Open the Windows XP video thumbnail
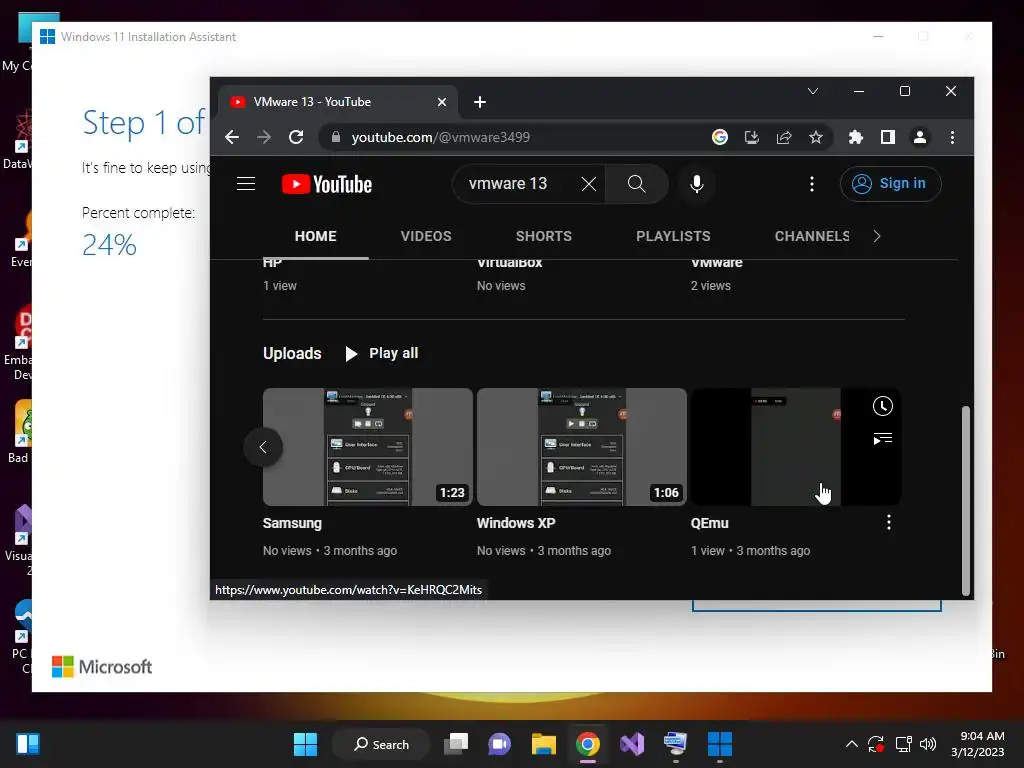 tap(581, 447)
